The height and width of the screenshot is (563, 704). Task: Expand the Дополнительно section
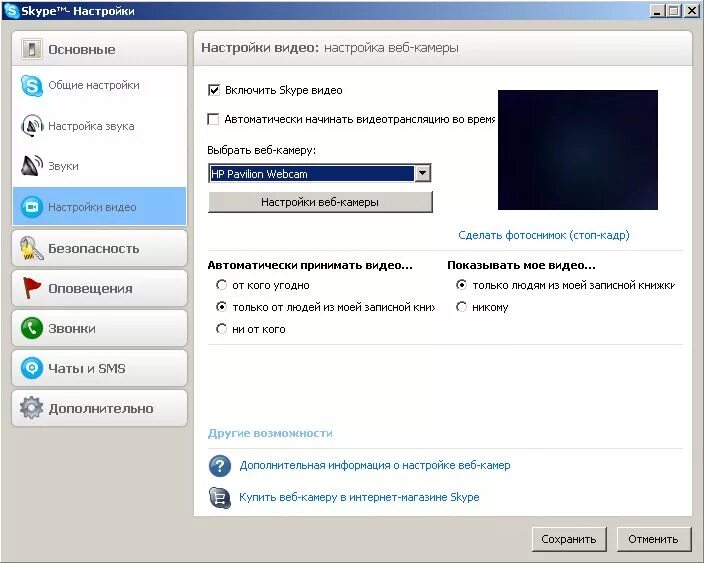99,408
